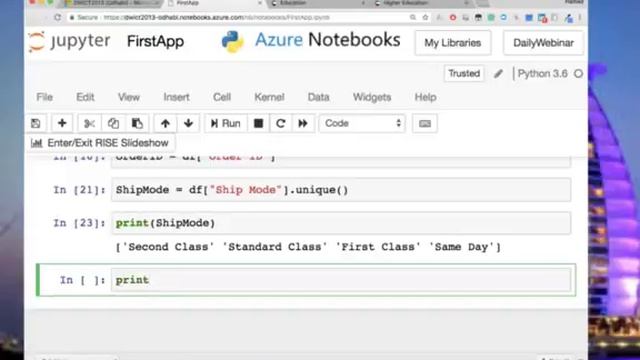Open the Data menu
The width and height of the screenshot is (640, 360).
point(318,97)
